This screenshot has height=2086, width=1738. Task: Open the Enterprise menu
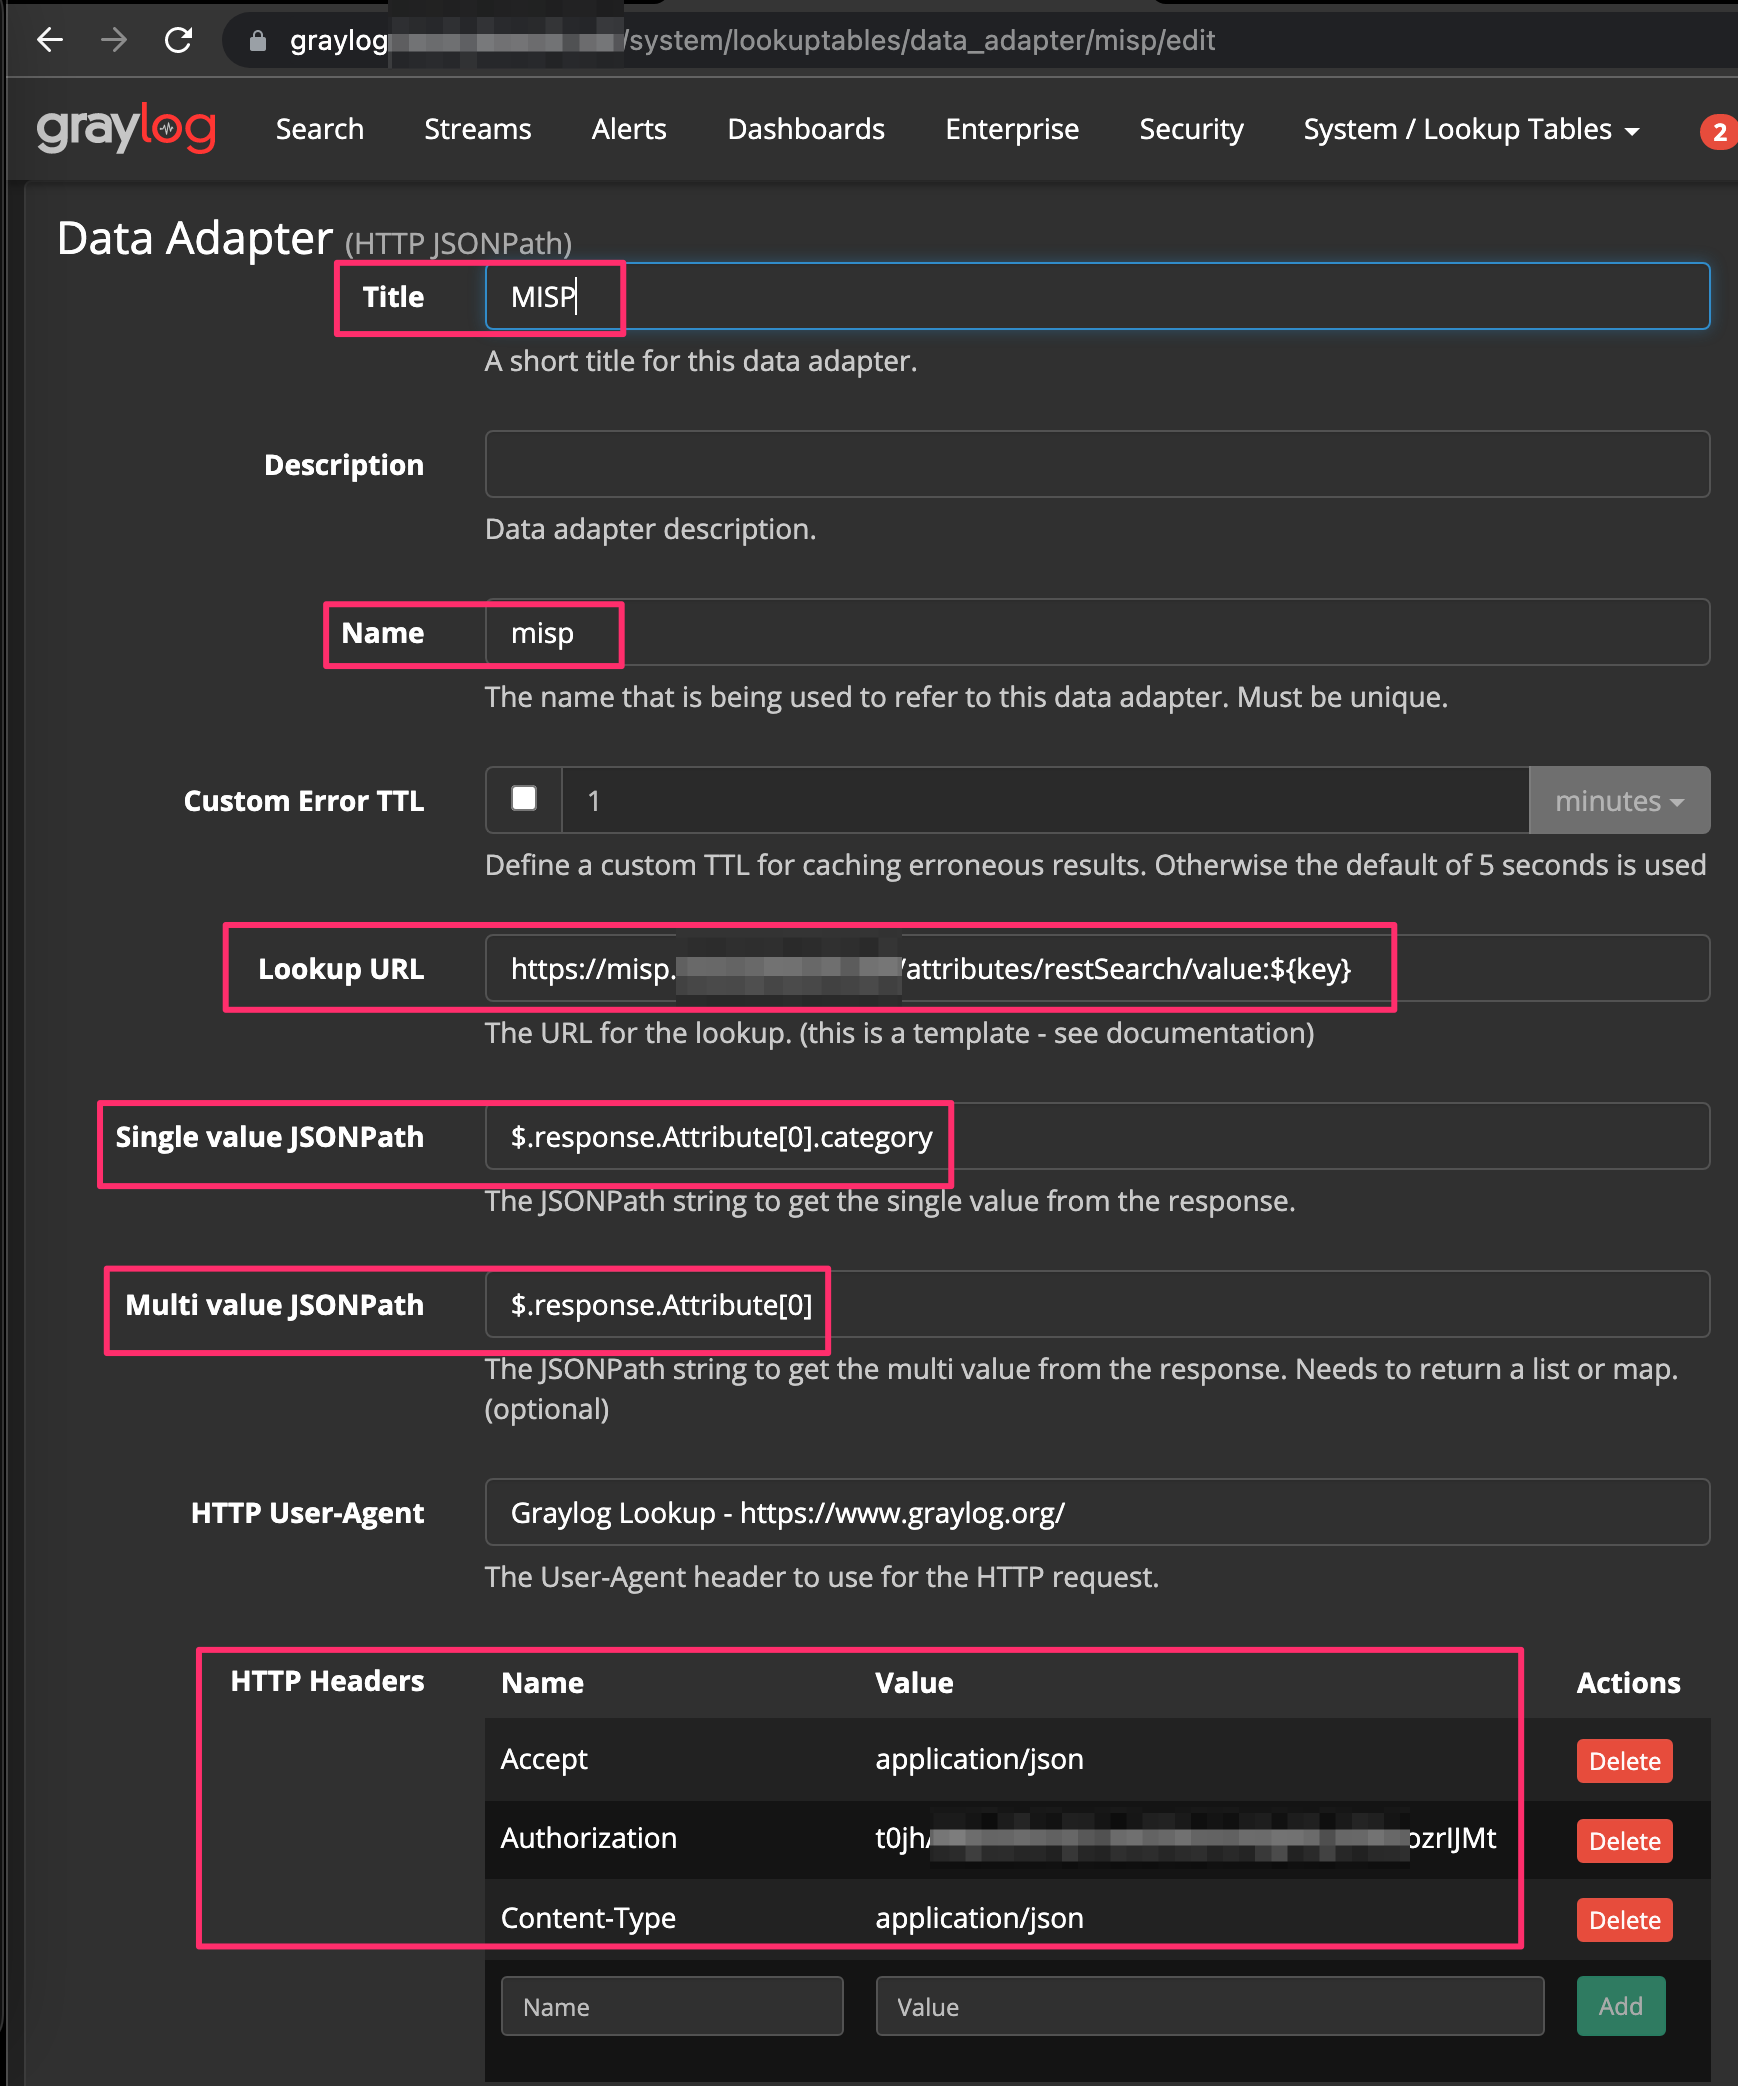(x=1011, y=129)
